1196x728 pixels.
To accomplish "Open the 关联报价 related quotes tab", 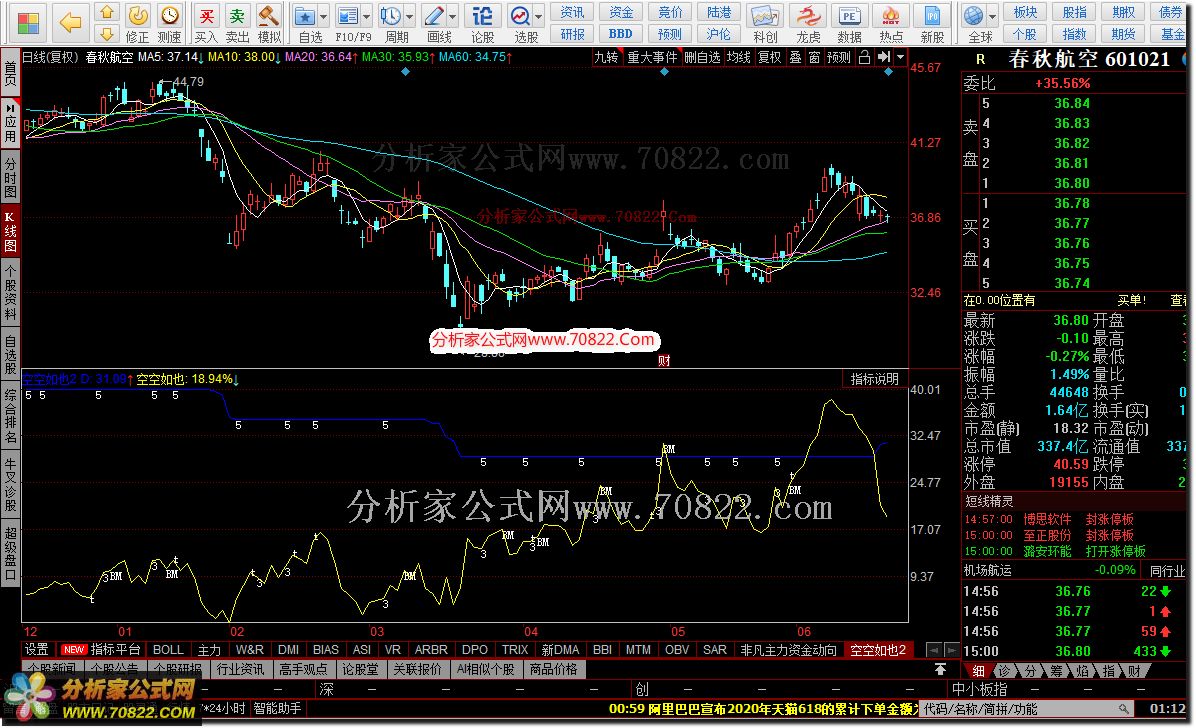I will pyautogui.click(x=417, y=669).
